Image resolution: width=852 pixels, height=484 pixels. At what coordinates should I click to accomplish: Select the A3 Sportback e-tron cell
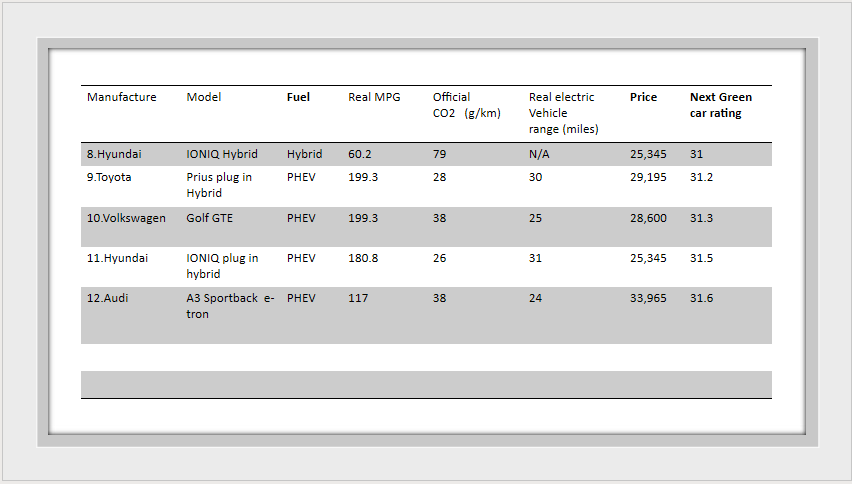coord(229,306)
